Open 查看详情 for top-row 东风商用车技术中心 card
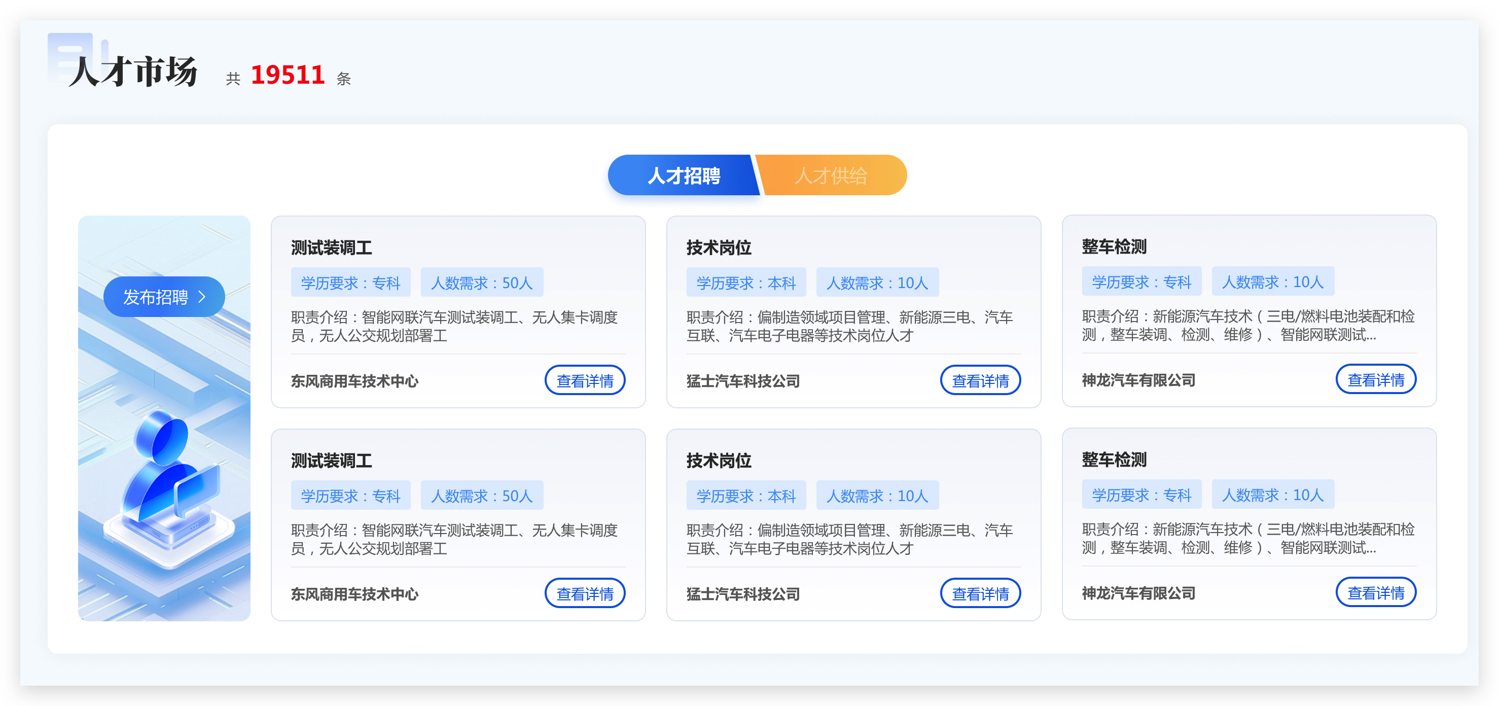1499x706 pixels. click(585, 381)
